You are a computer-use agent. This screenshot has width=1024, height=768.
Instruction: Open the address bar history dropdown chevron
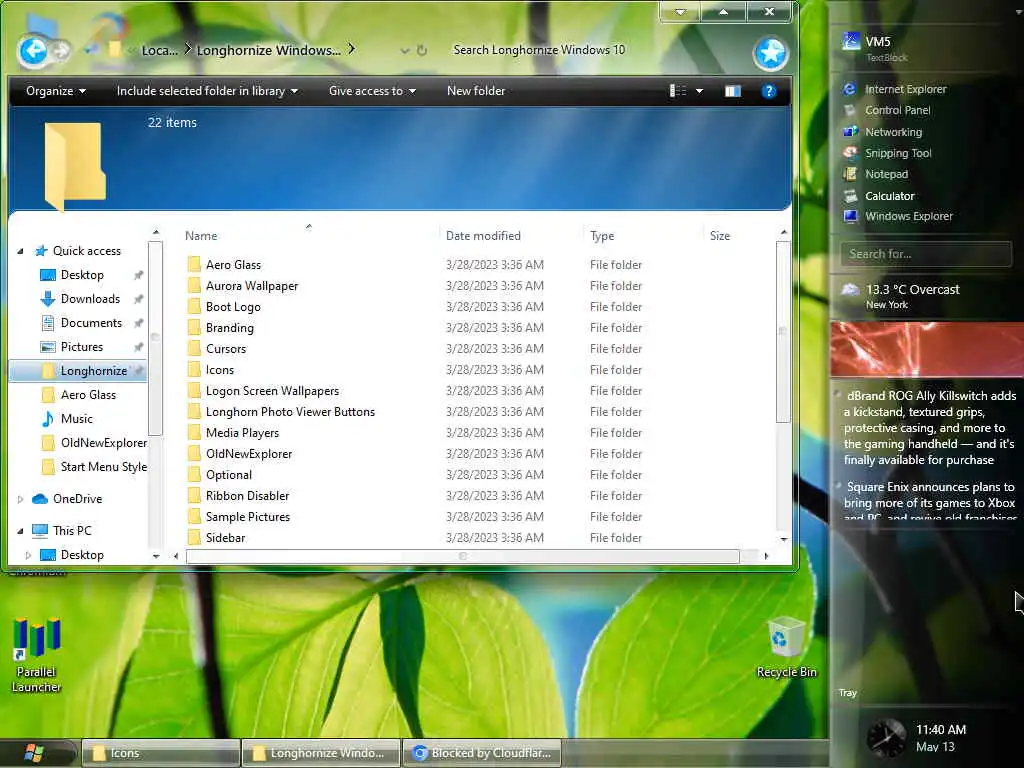point(405,50)
